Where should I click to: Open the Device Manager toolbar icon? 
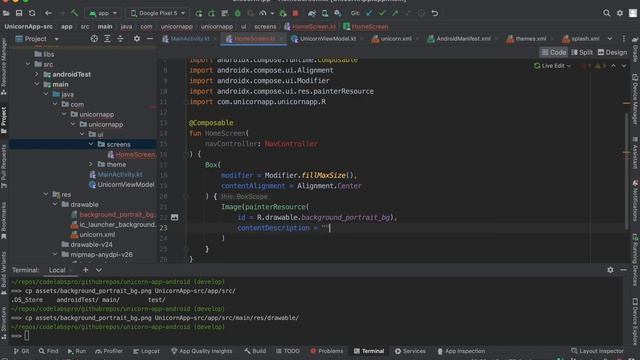[325, 13]
